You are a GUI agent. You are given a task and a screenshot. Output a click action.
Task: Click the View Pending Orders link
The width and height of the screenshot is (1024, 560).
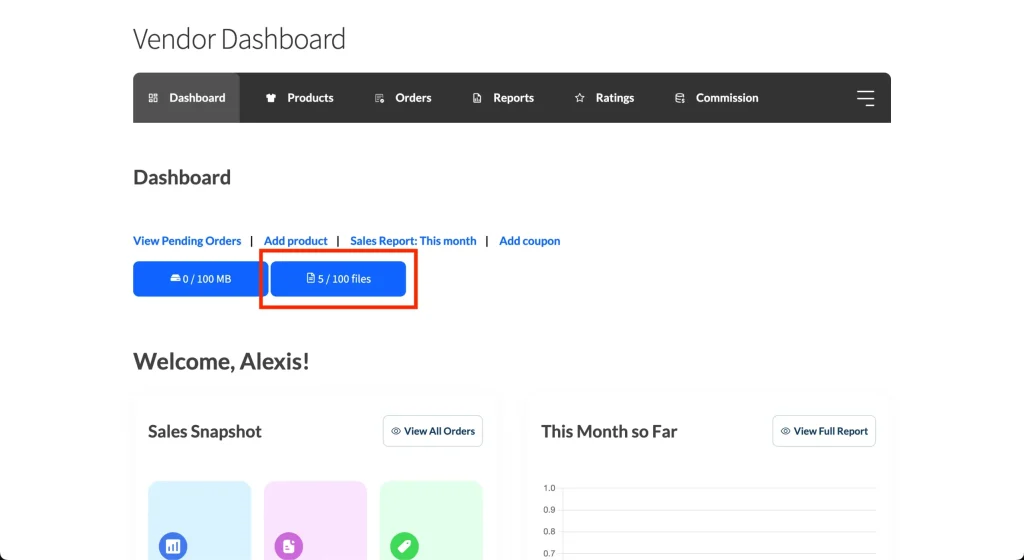(x=187, y=241)
